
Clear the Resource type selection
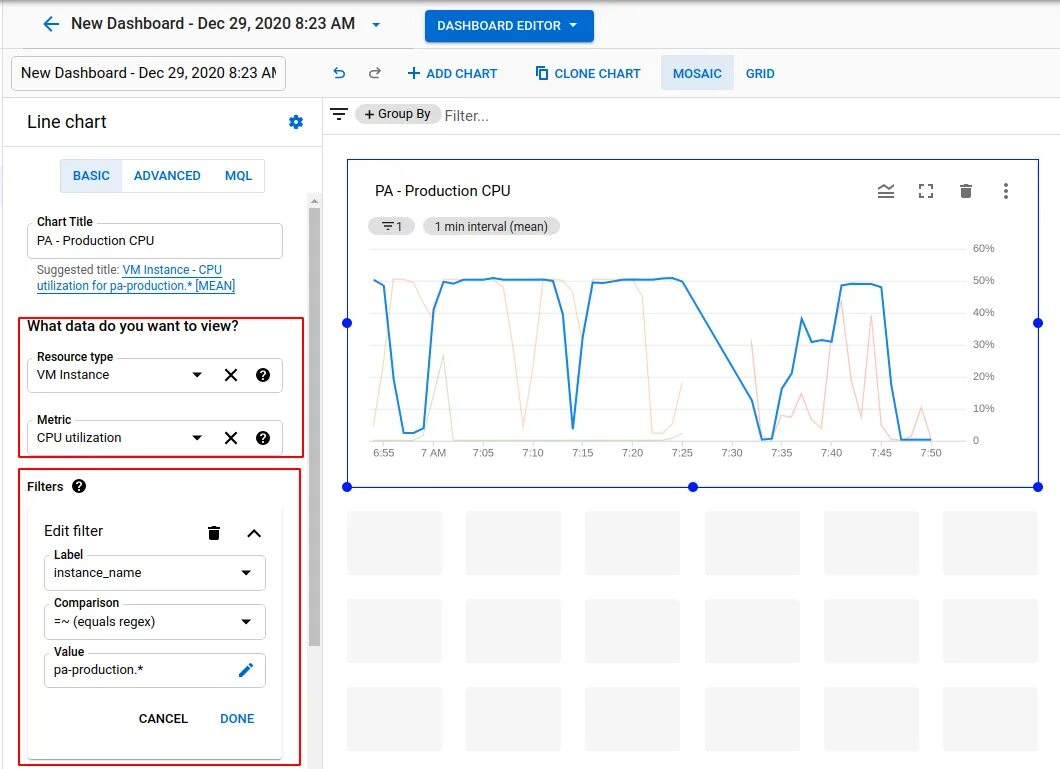pyautogui.click(x=231, y=375)
